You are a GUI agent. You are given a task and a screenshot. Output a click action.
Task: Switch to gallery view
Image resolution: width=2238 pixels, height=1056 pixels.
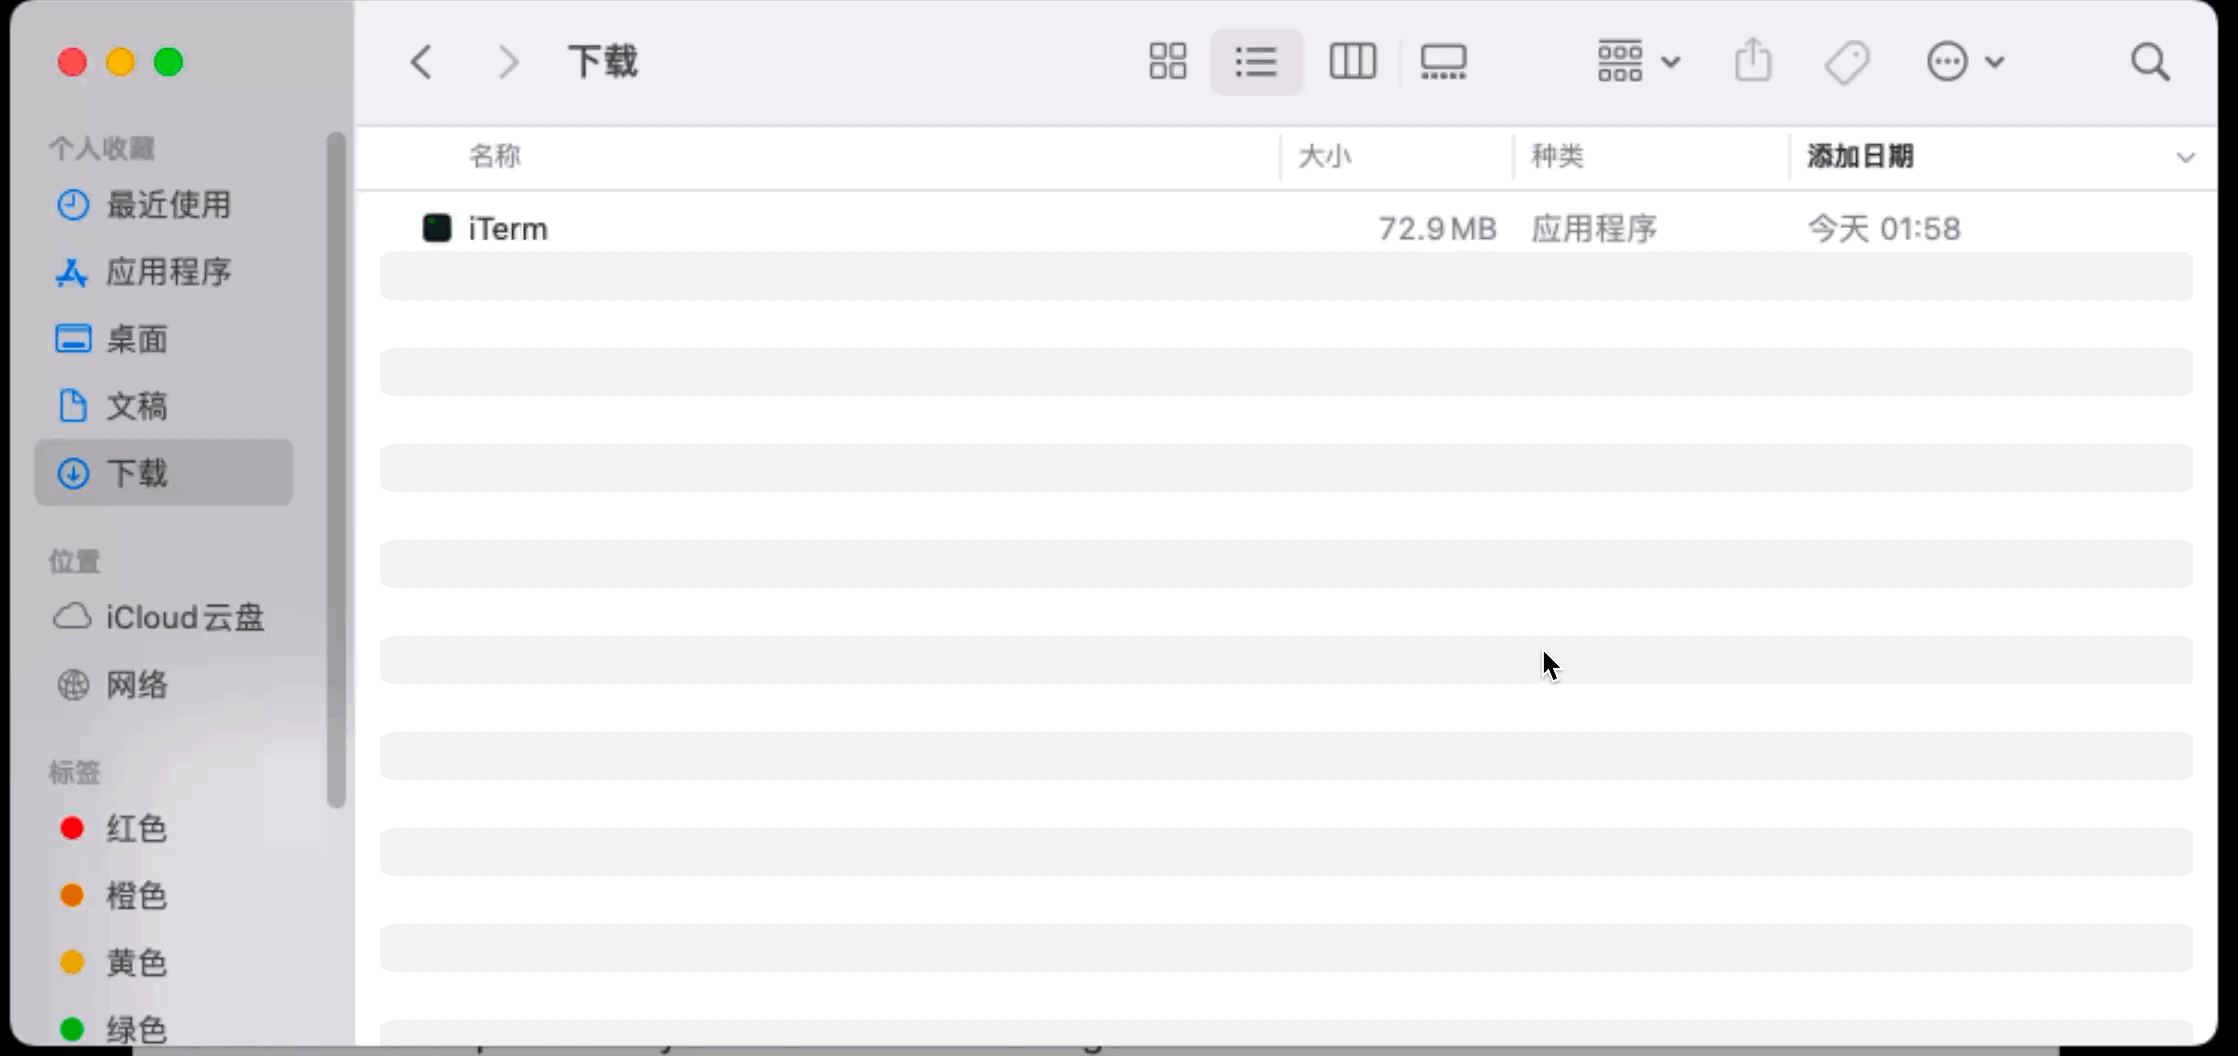click(x=1443, y=61)
